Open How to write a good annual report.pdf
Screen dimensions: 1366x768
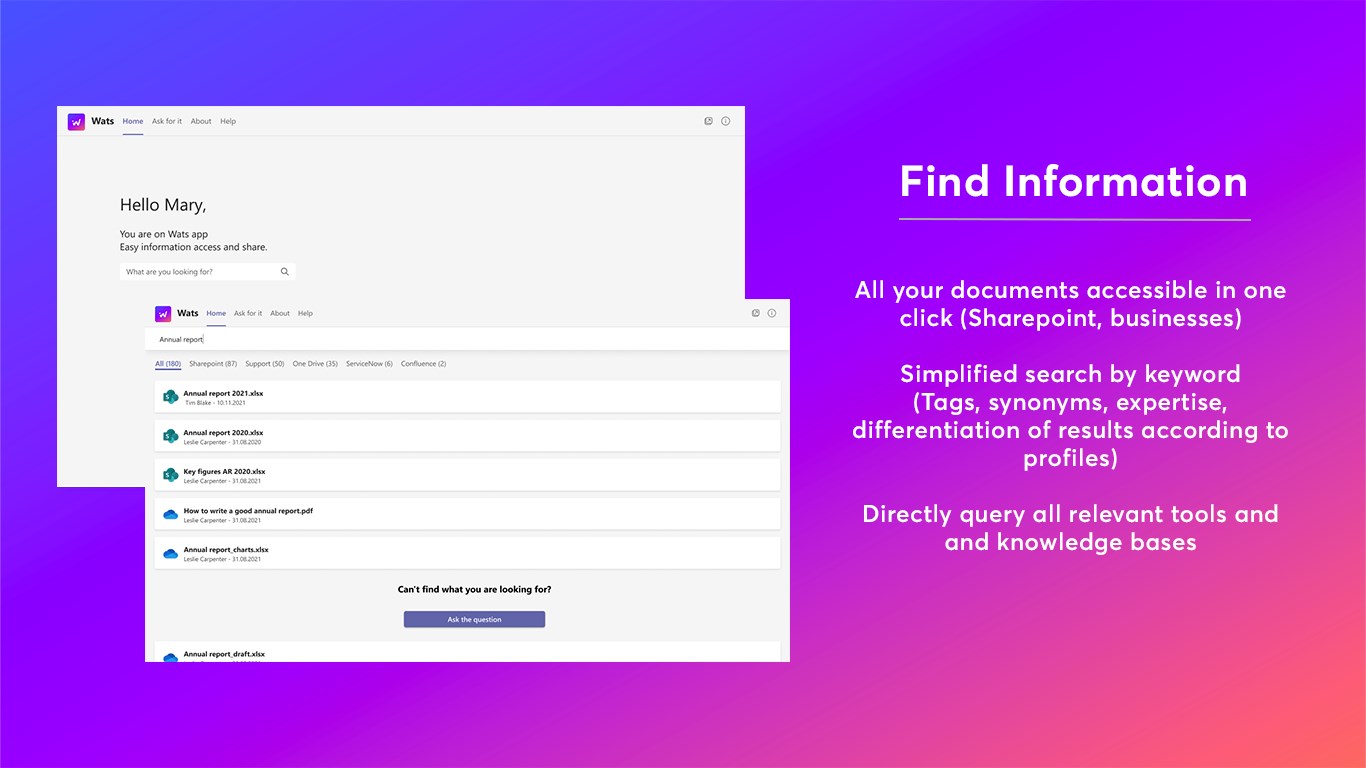(467, 514)
